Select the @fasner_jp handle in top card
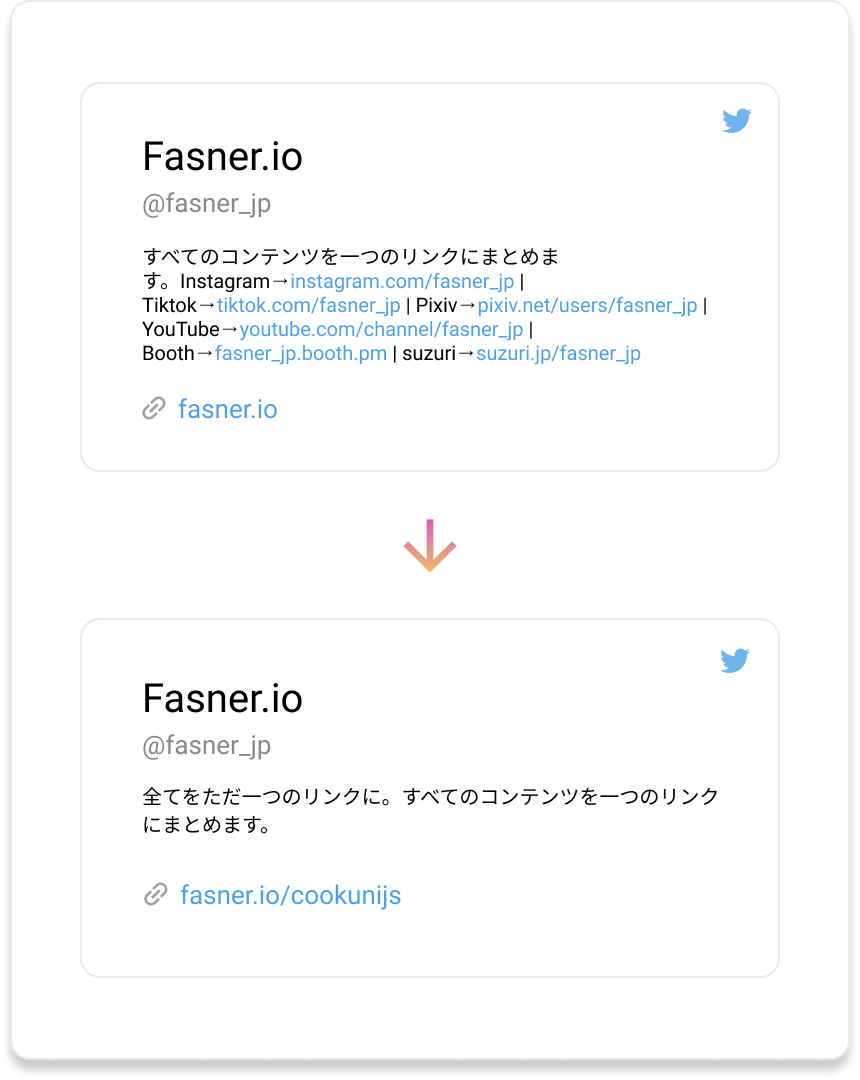 pyautogui.click(x=206, y=205)
